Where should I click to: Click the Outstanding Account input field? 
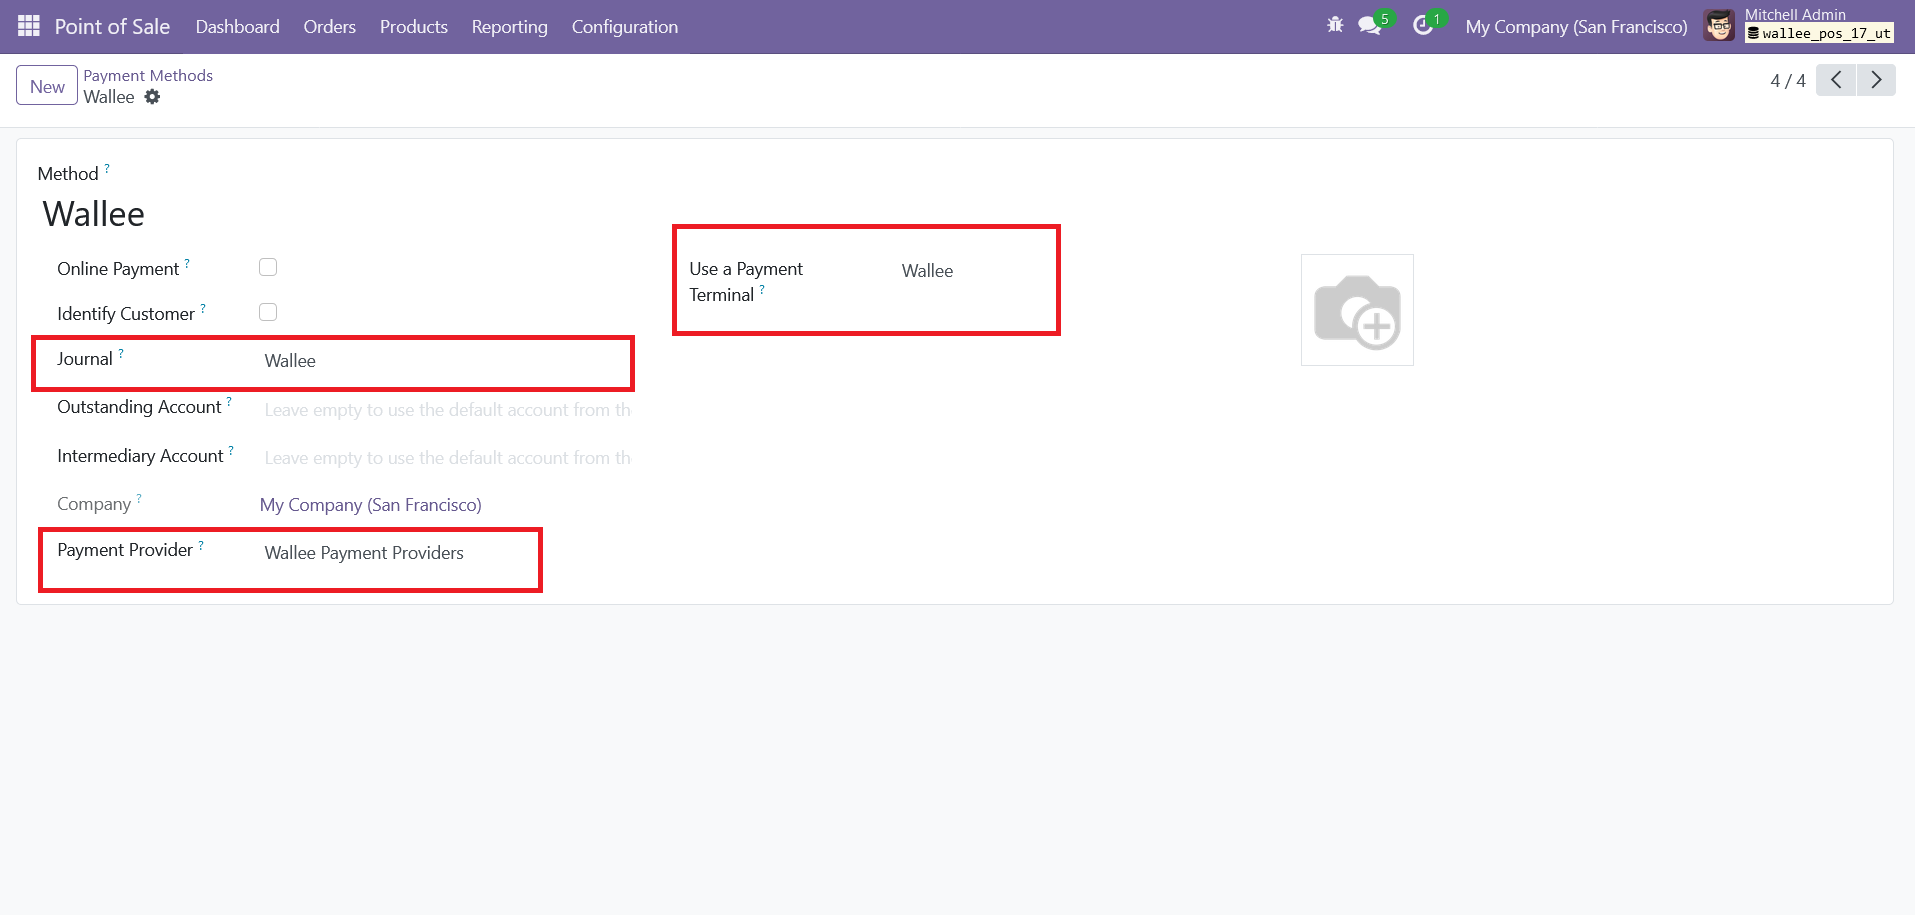coord(447,410)
